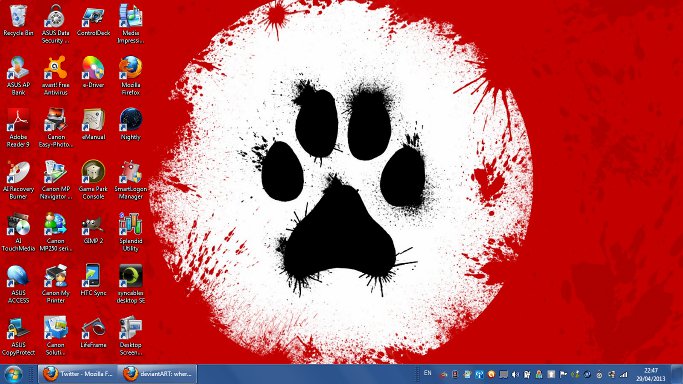Select Canon Easy-Photo shortcut
Image resolution: width=683 pixels, height=384 pixels.
pyautogui.click(x=56, y=128)
